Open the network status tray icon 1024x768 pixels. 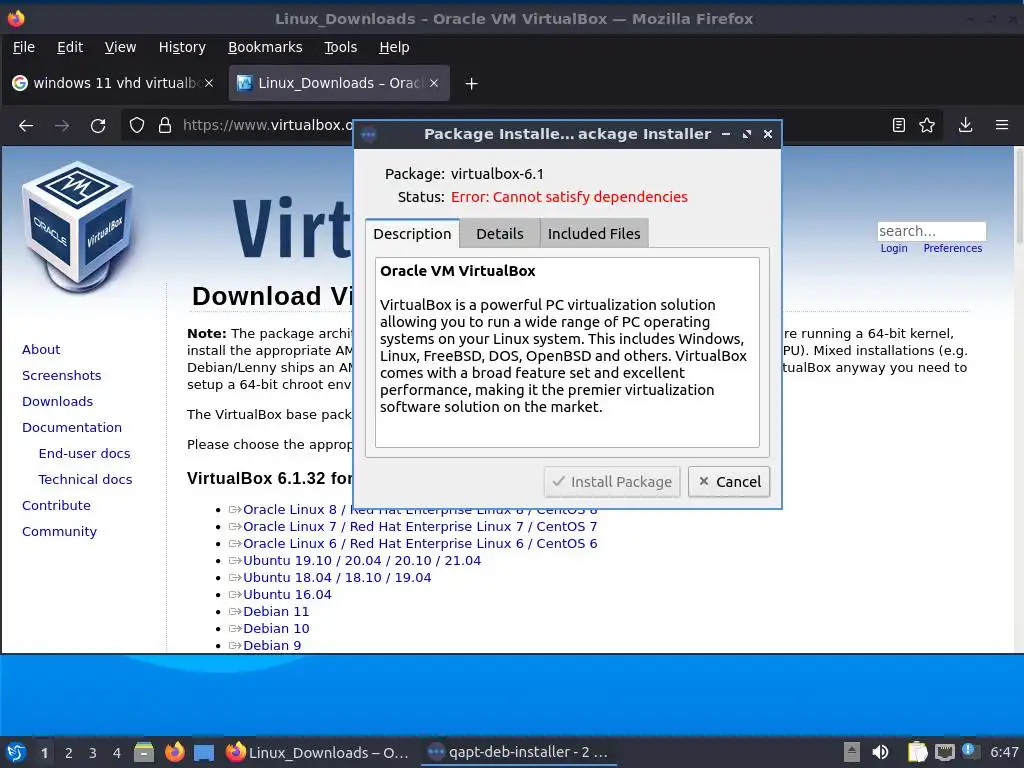tap(944, 752)
